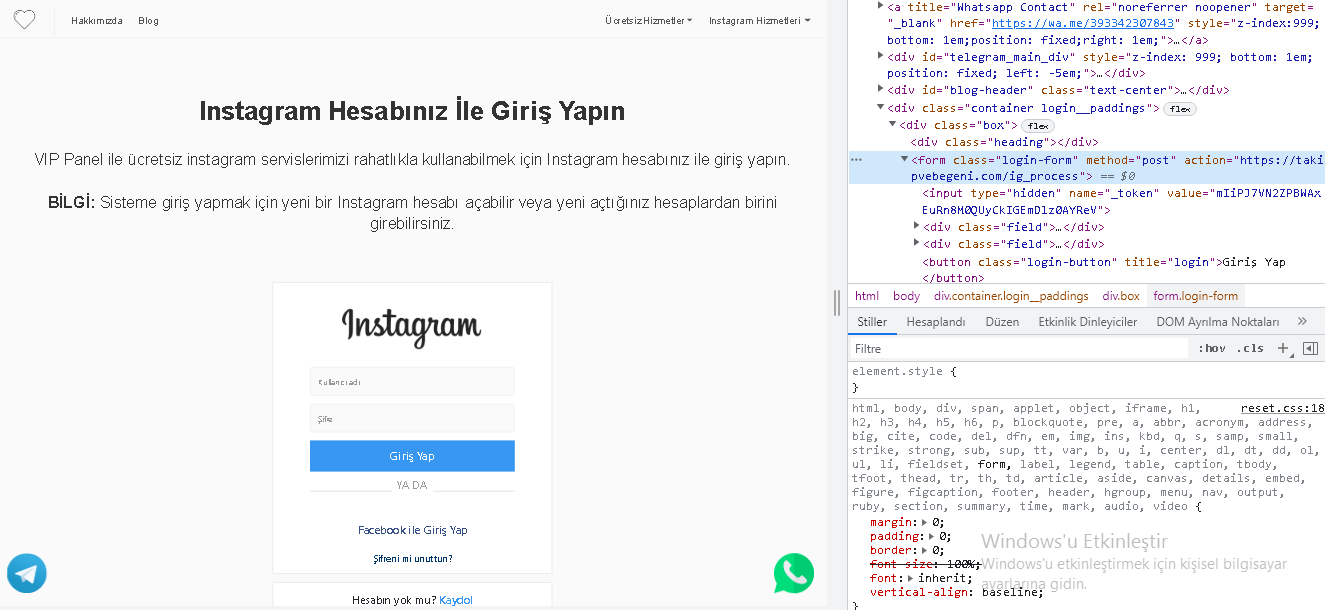The width and height of the screenshot is (1325, 610).
Task: Open the Hakkımızda menu item
Action: point(97,20)
